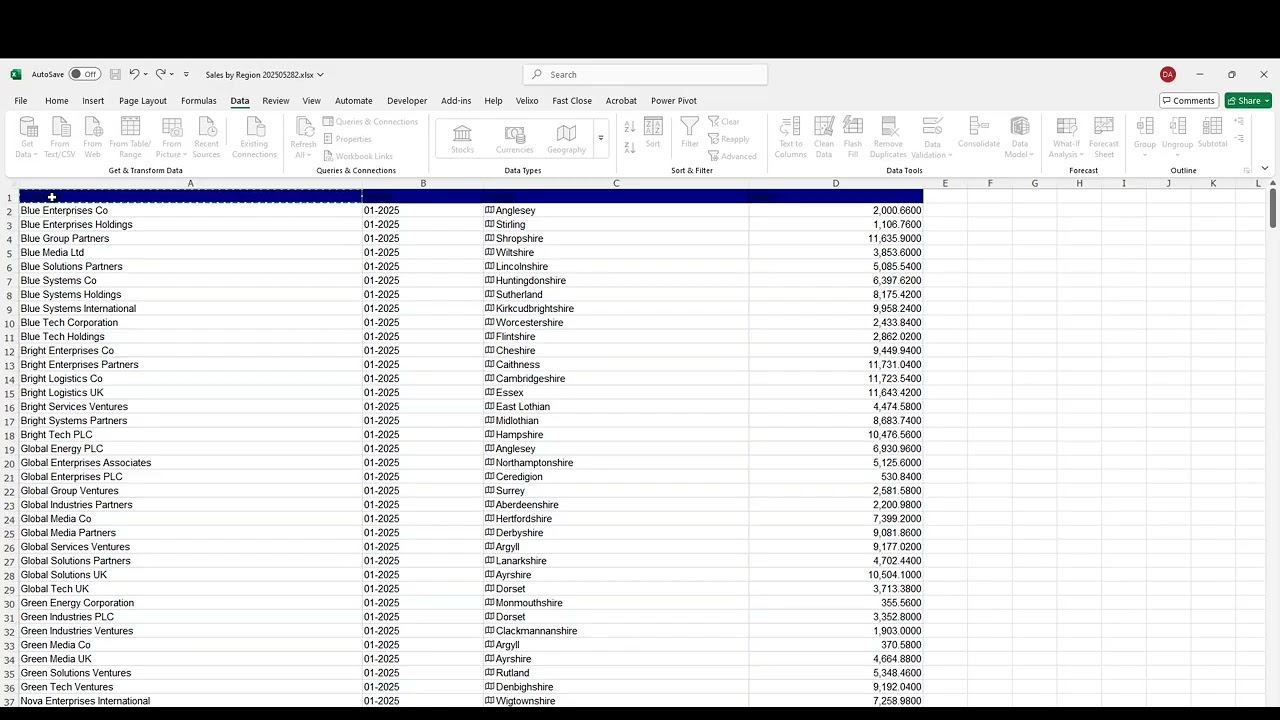Click Sort A to Z icon

[x=629, y=127]
